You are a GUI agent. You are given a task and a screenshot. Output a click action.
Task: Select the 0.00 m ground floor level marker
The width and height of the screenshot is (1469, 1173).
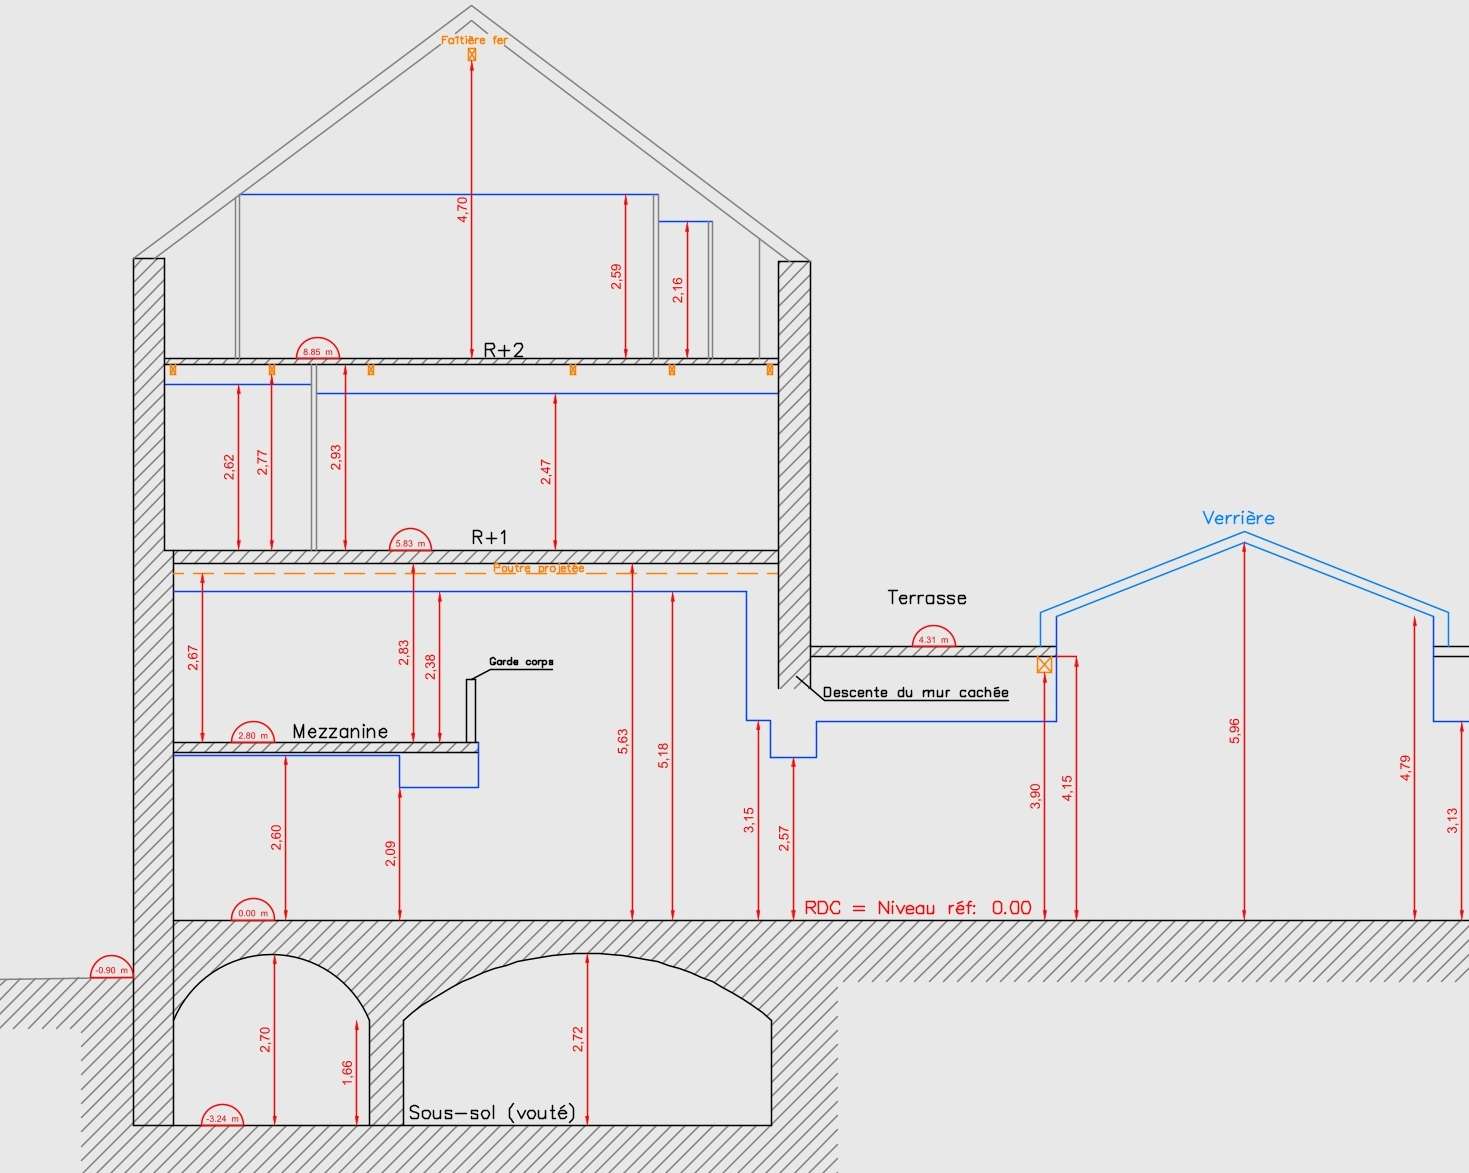pyautogui.click(x=252, y=911)
